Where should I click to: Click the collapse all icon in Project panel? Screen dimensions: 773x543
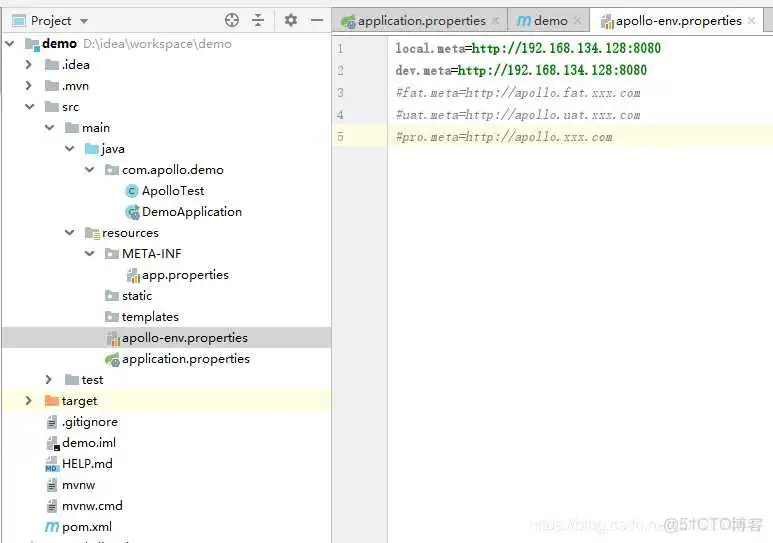(258, 20)
